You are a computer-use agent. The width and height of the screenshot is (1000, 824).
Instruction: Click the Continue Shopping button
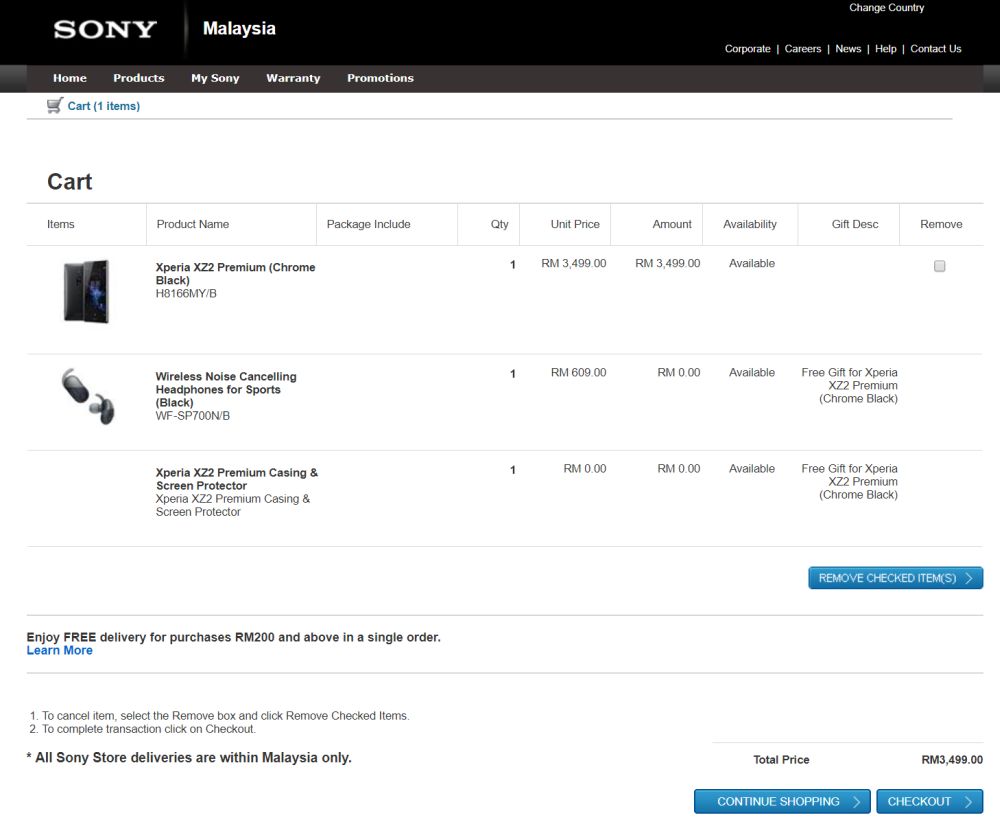pyautogui.click(x=782, y=801)
